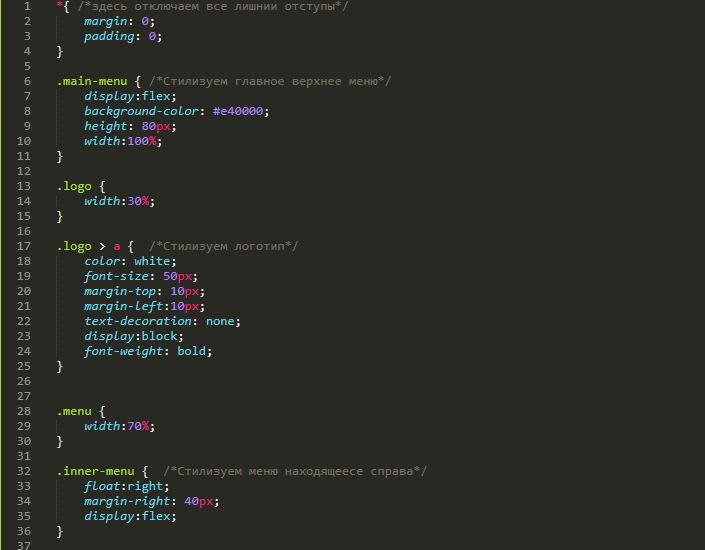Click the 'text-decoration: none;' declaration
Viewport: 705px width, 550px height.
pyautogui.click(x=162, y=321)
